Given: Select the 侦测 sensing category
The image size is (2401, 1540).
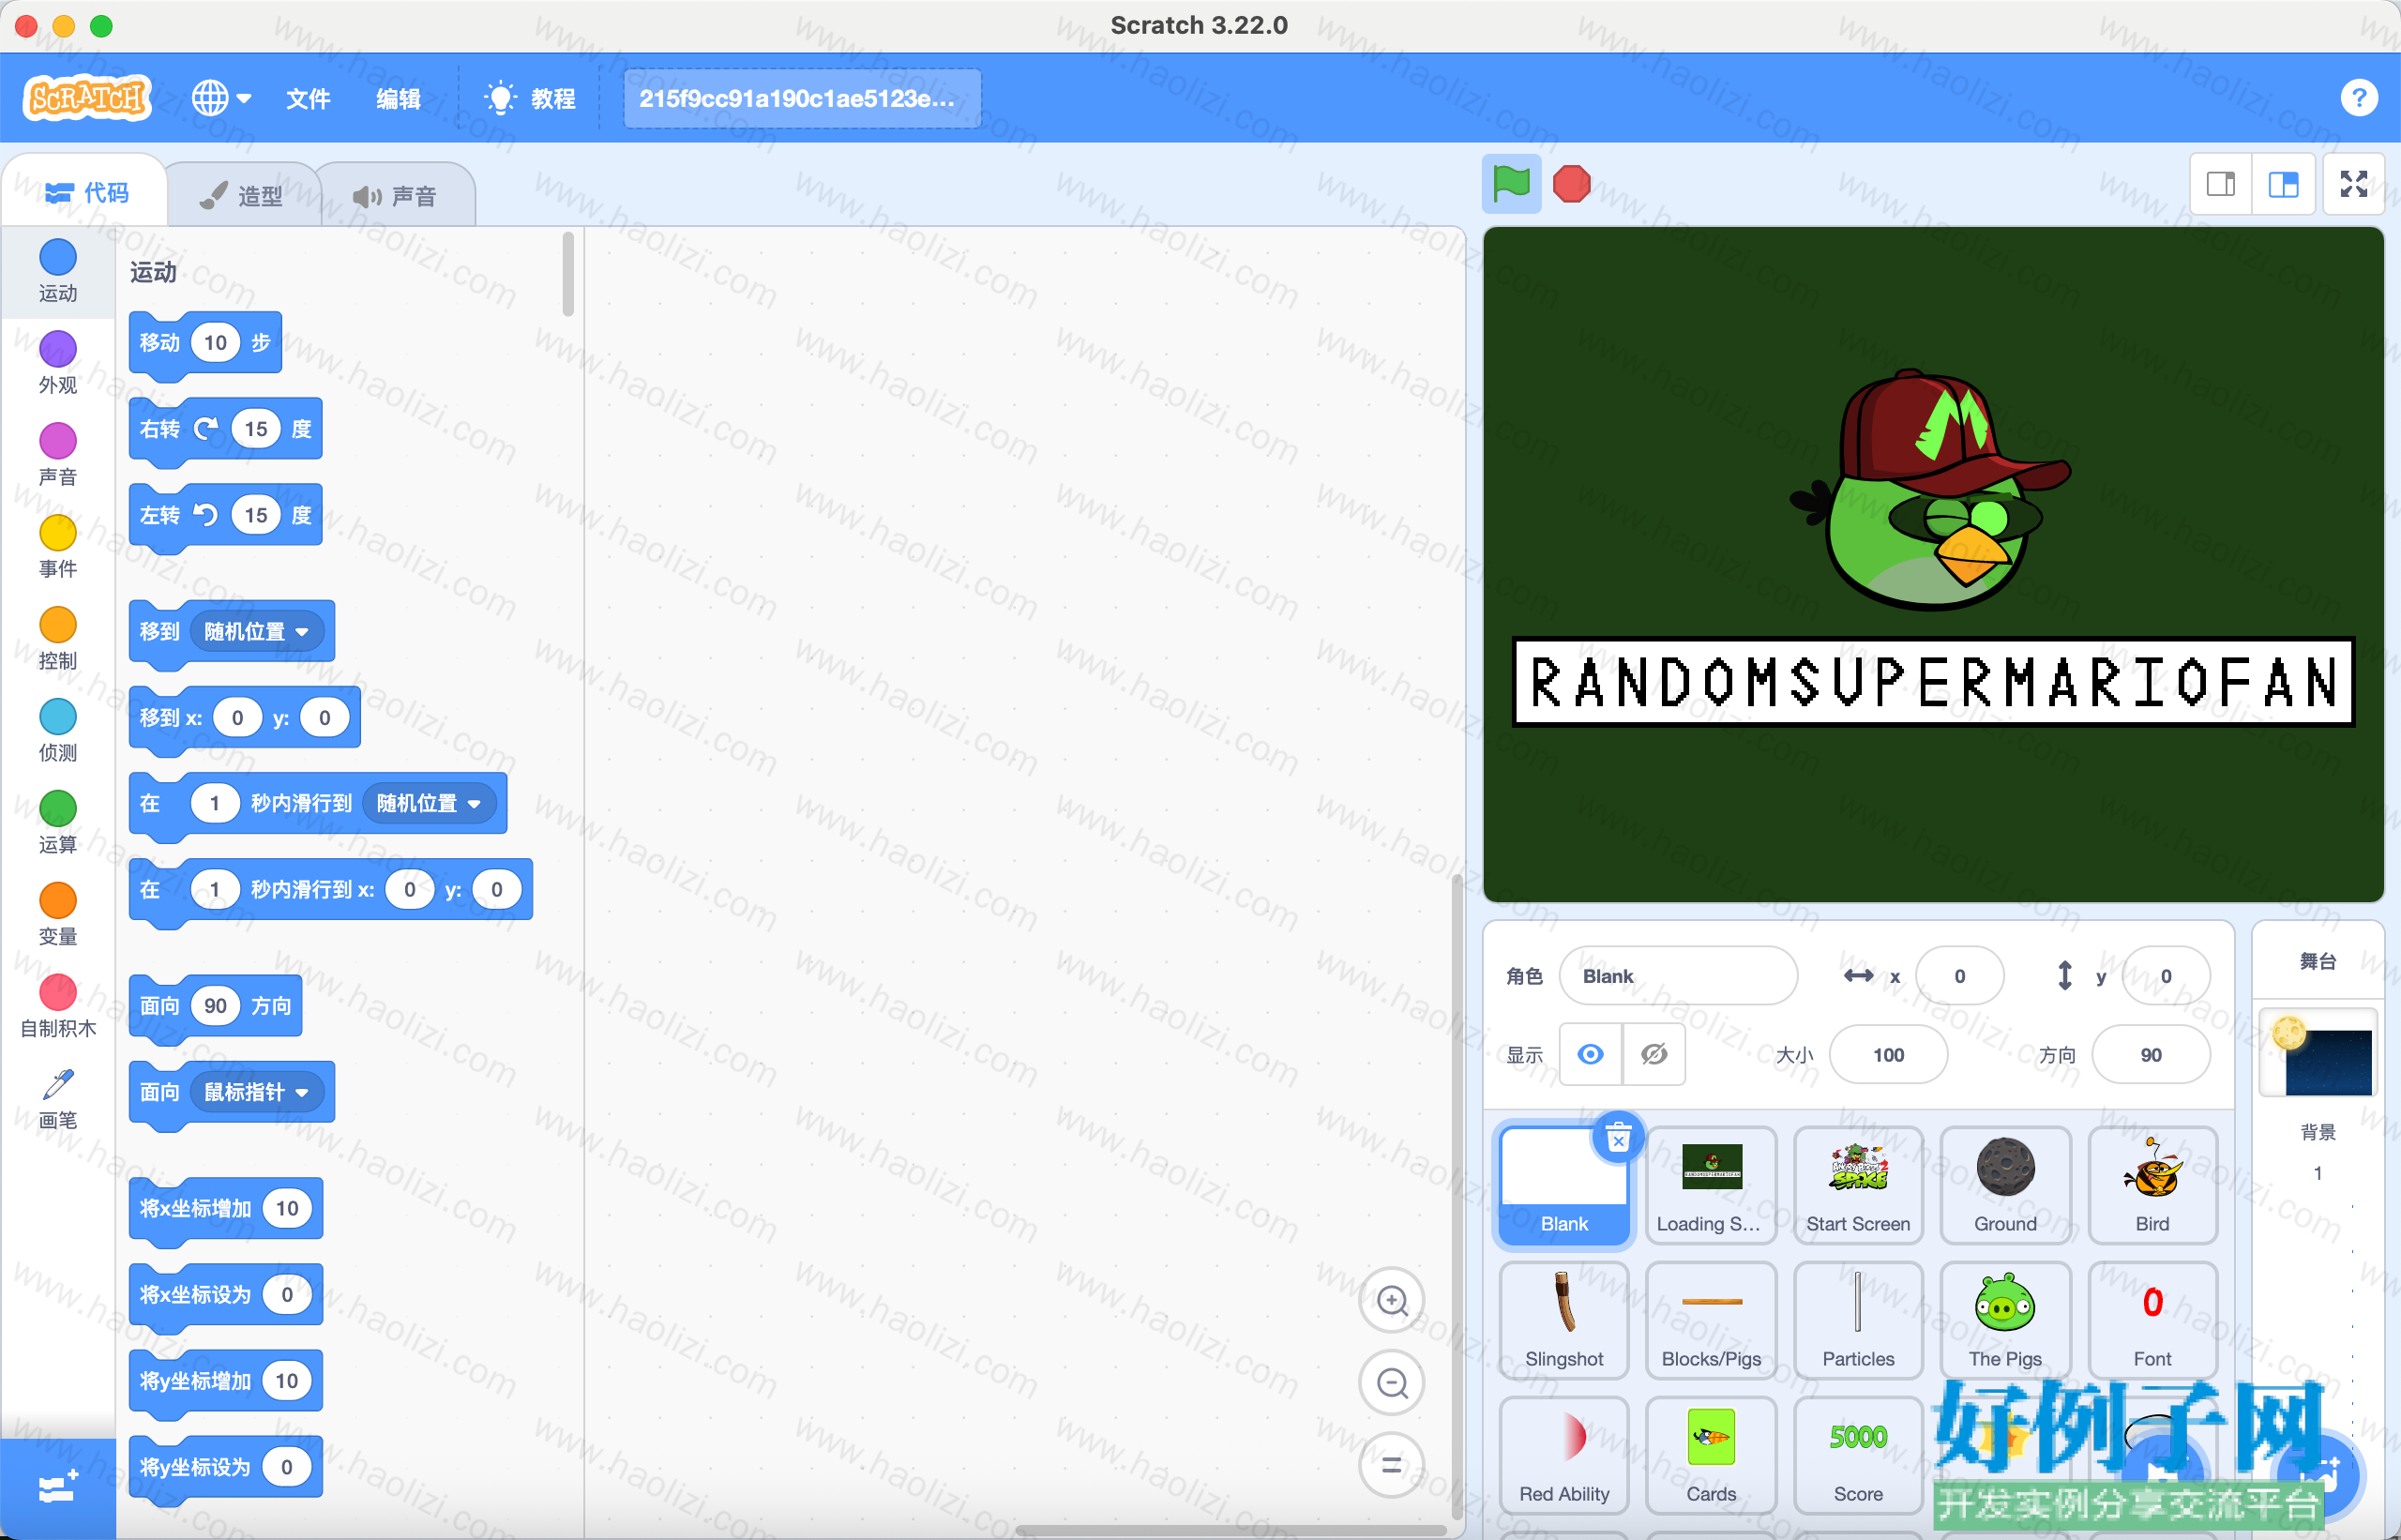Looking at the screenshot, I should point(58,731).
